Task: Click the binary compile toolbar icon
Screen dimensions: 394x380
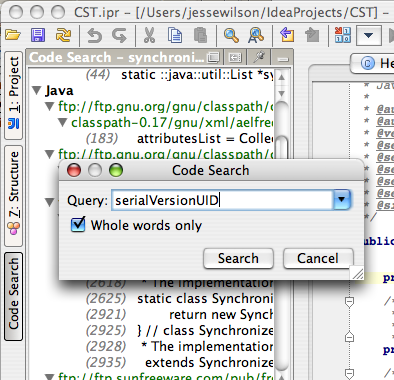Action: pos(343,35)
